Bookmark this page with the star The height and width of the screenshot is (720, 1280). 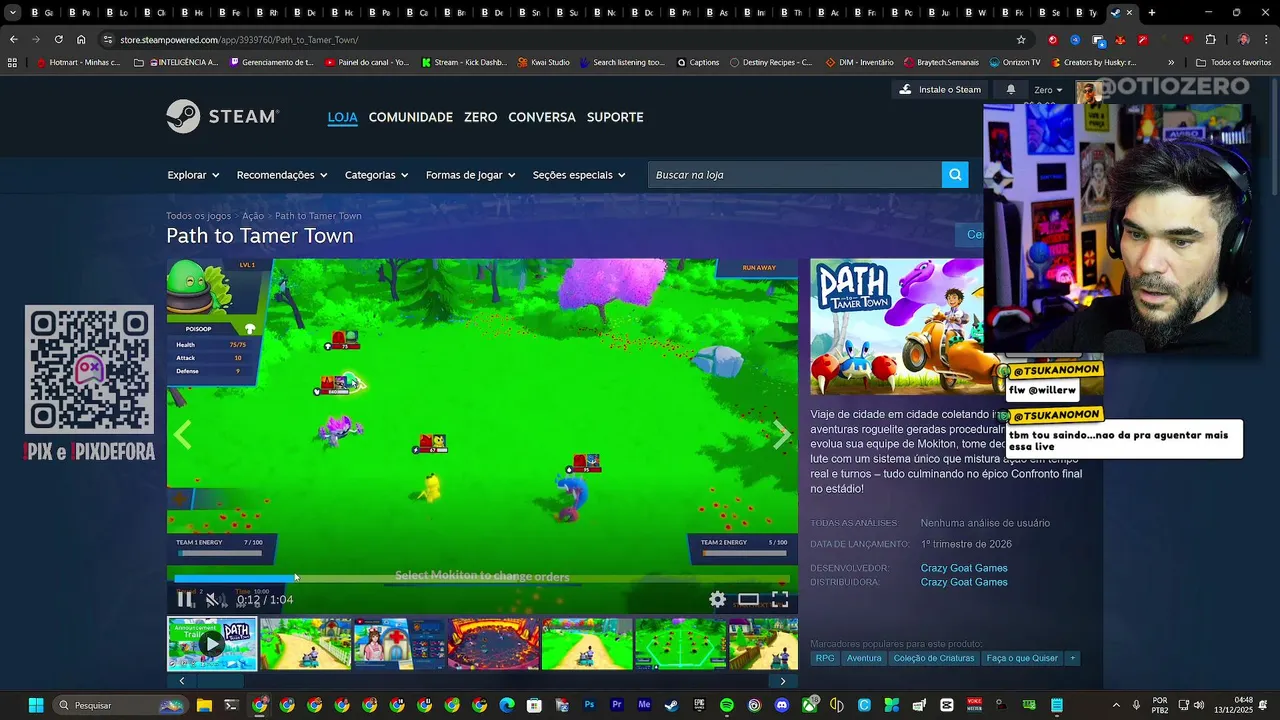tap(1021, 40)
